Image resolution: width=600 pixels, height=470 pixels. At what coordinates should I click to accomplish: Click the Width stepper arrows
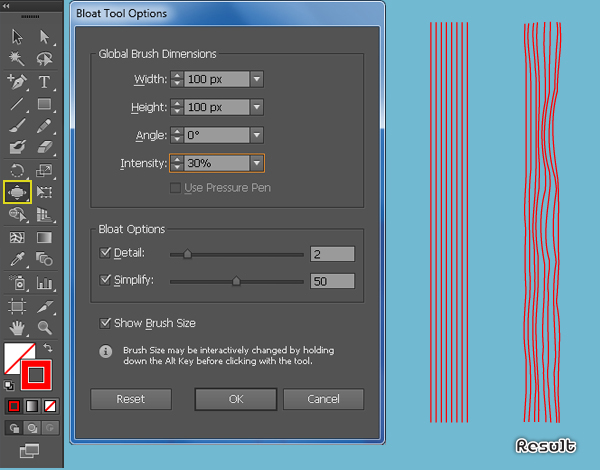coord(177,79)
